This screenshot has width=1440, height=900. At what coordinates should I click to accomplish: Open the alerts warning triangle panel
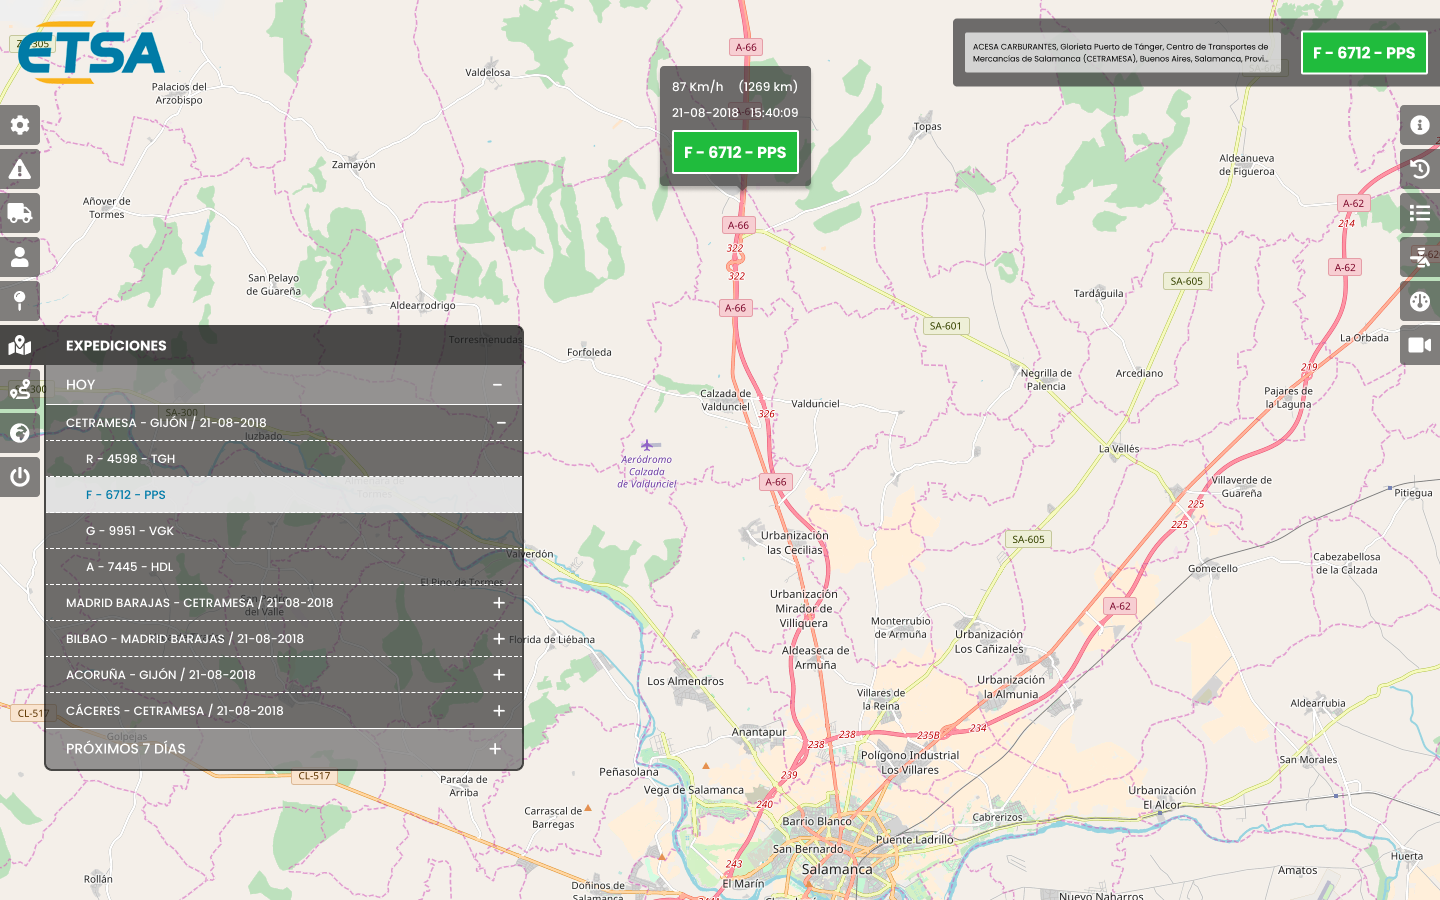[x=19, y=169]
